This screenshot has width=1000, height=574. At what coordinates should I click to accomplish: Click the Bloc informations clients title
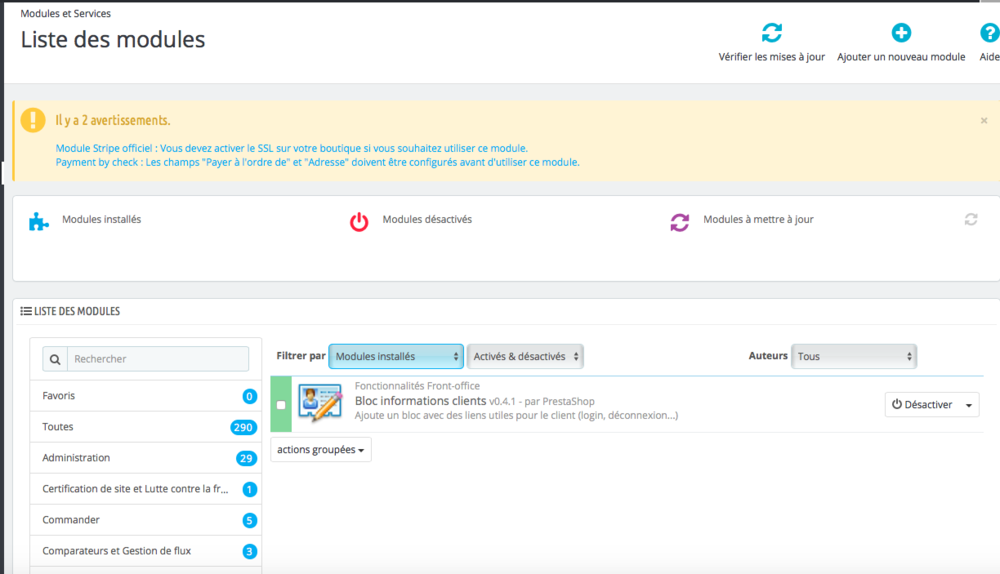click(x=420, y=401)
